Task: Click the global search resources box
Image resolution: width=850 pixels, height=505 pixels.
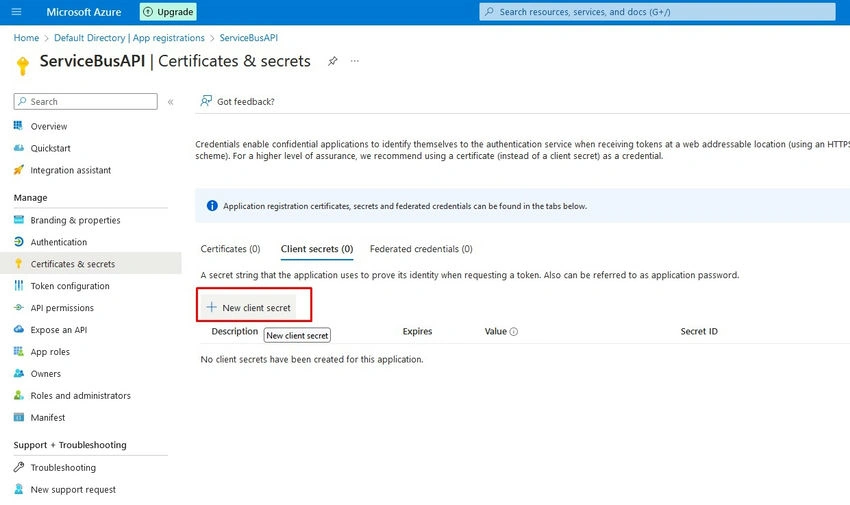Action: [657, 12]
